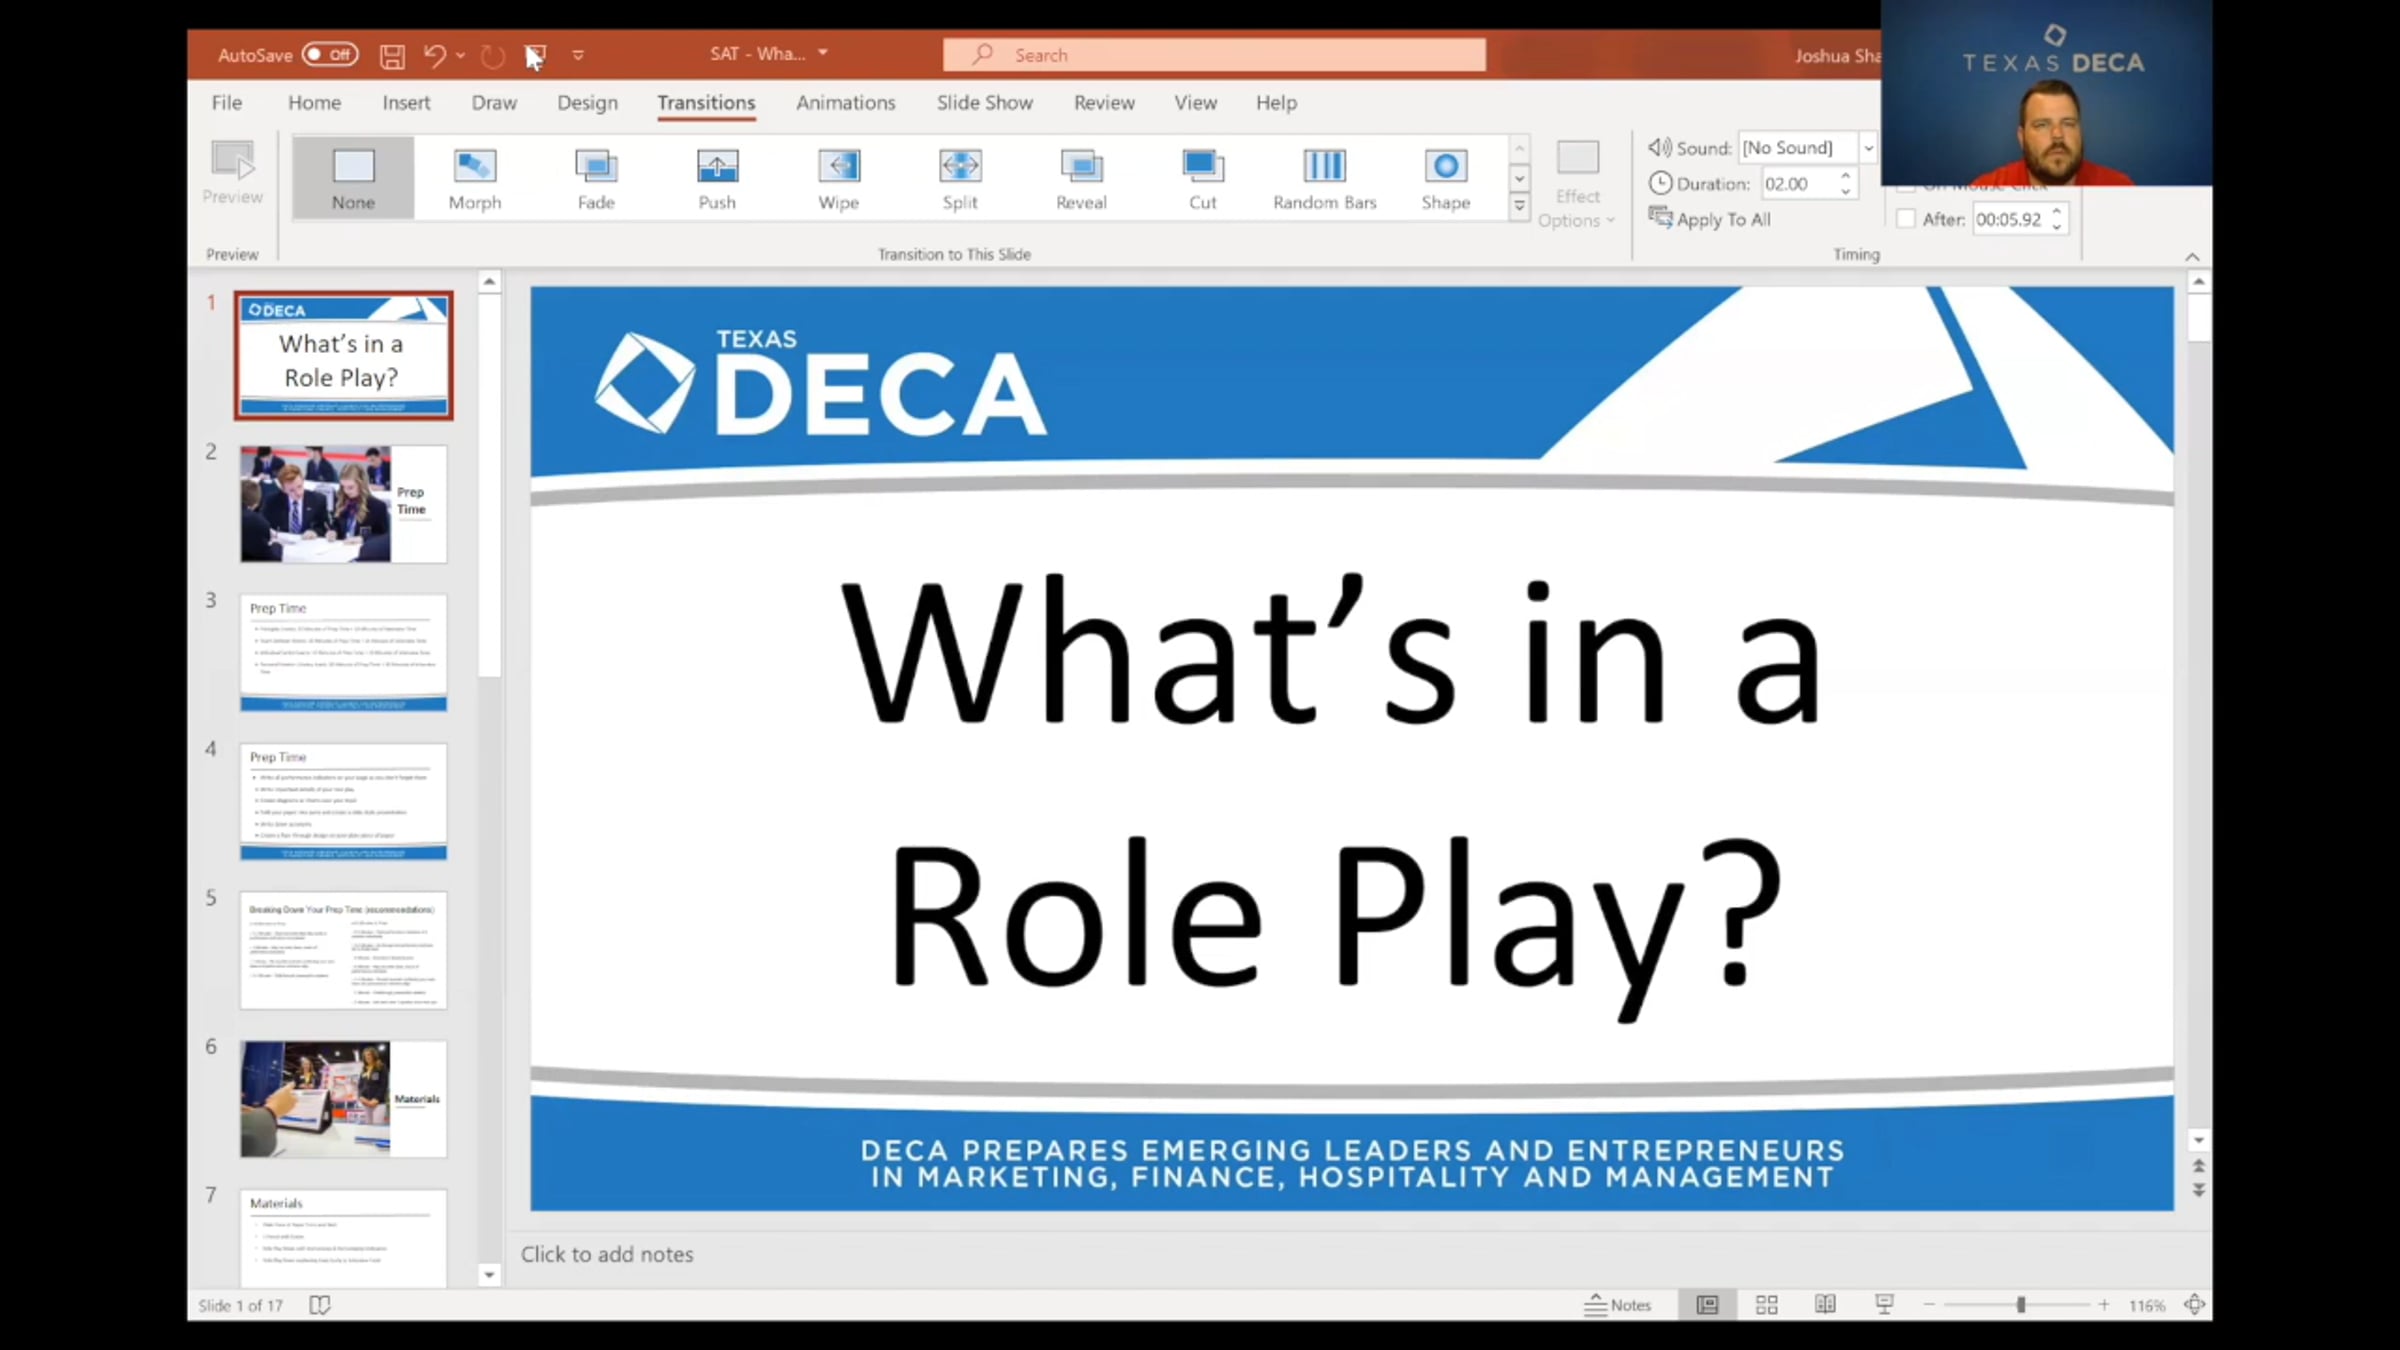Screen dimensions: 2400x1350
Task: Choose the Push transition effect
Action: 717,178
